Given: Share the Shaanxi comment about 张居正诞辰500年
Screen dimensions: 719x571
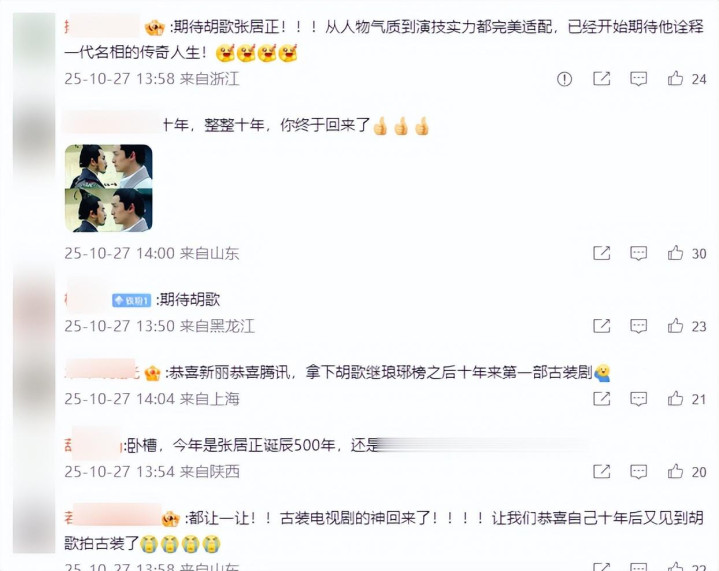Looking at the screenshot, I should click(x=601, y=471).
